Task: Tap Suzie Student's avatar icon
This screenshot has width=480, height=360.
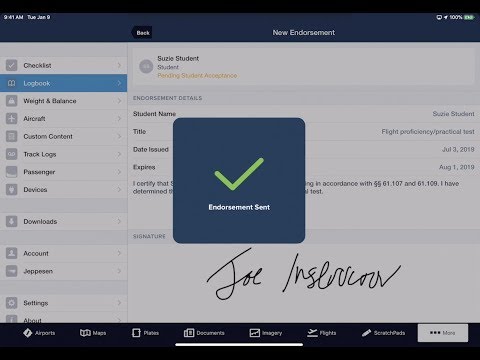Action: click(146, 66)
